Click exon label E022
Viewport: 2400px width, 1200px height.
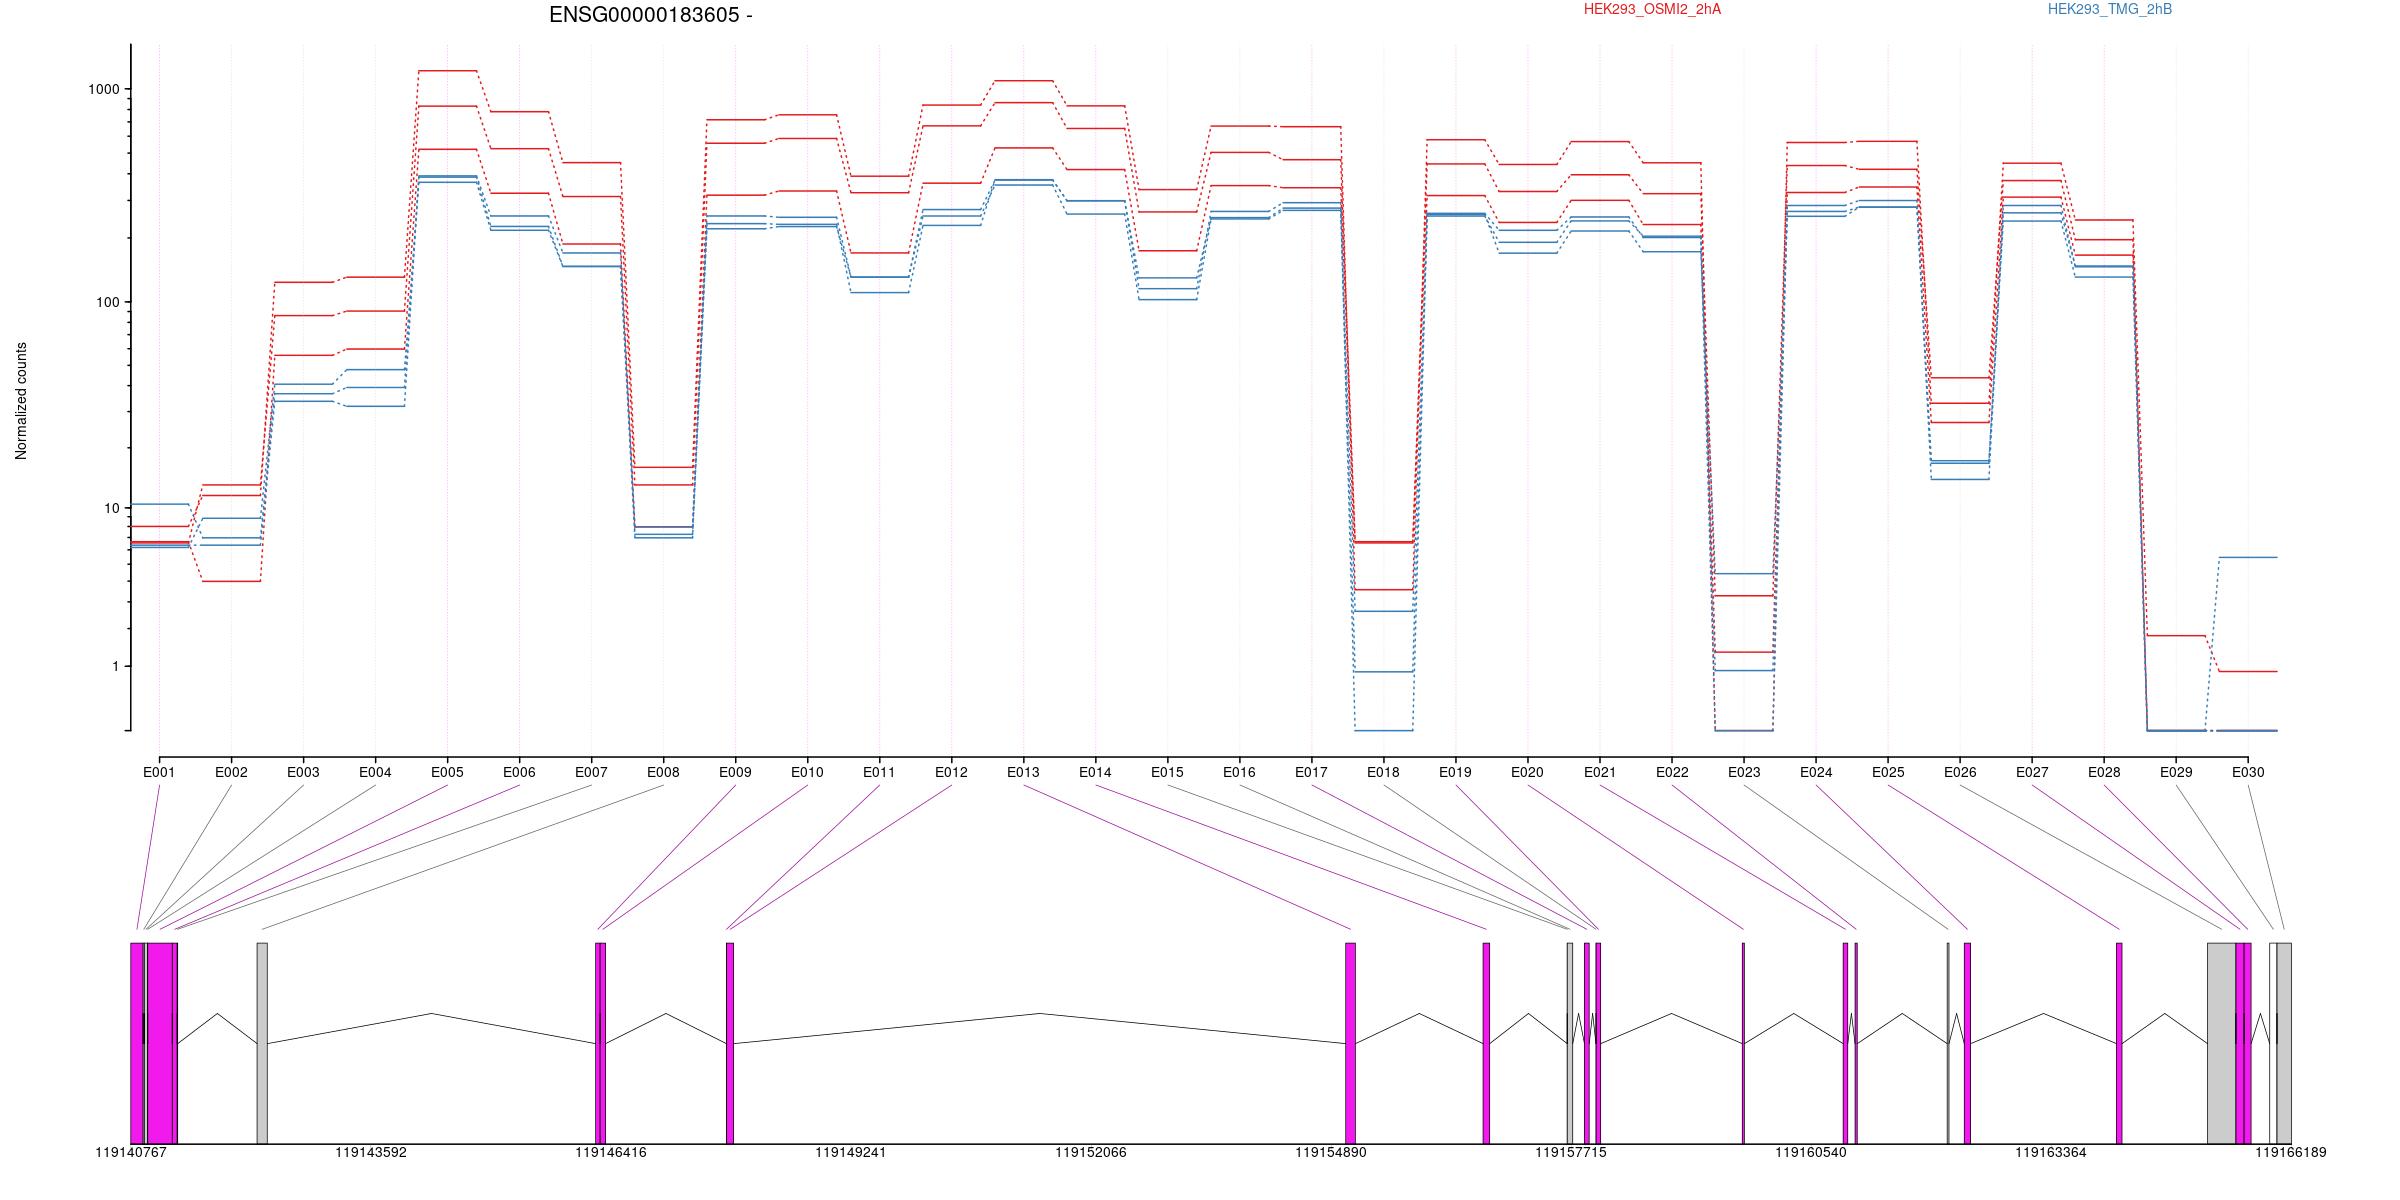click(x=1672, y=772)
